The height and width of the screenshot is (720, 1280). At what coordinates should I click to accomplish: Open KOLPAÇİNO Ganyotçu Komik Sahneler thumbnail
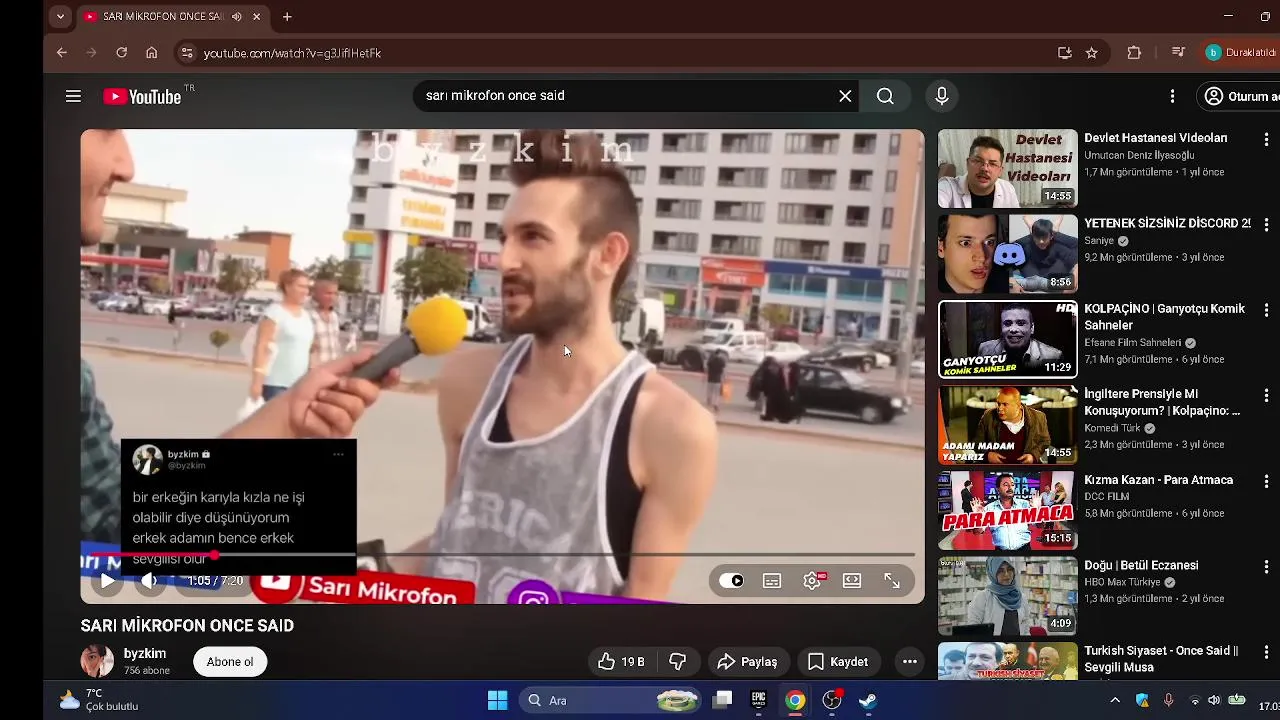[x=1008, y=339]
